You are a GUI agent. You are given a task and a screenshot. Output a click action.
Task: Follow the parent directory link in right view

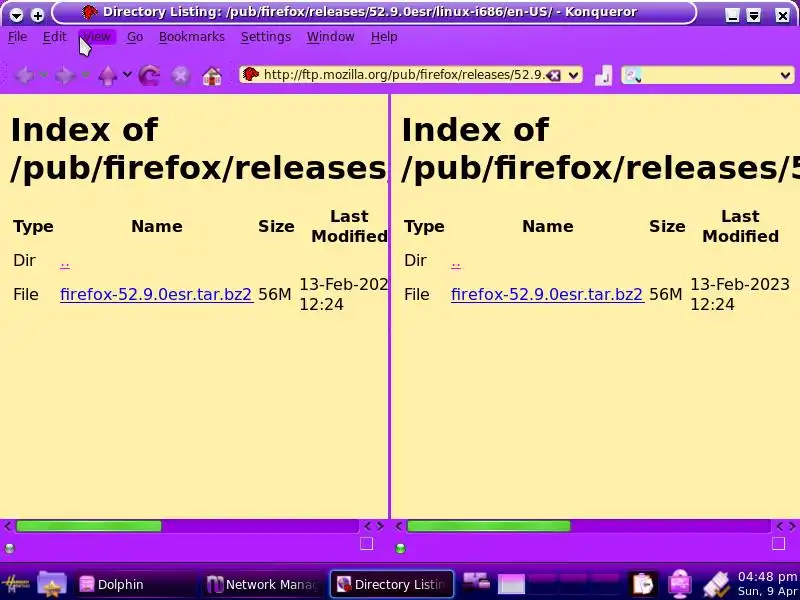click(456, 263)
